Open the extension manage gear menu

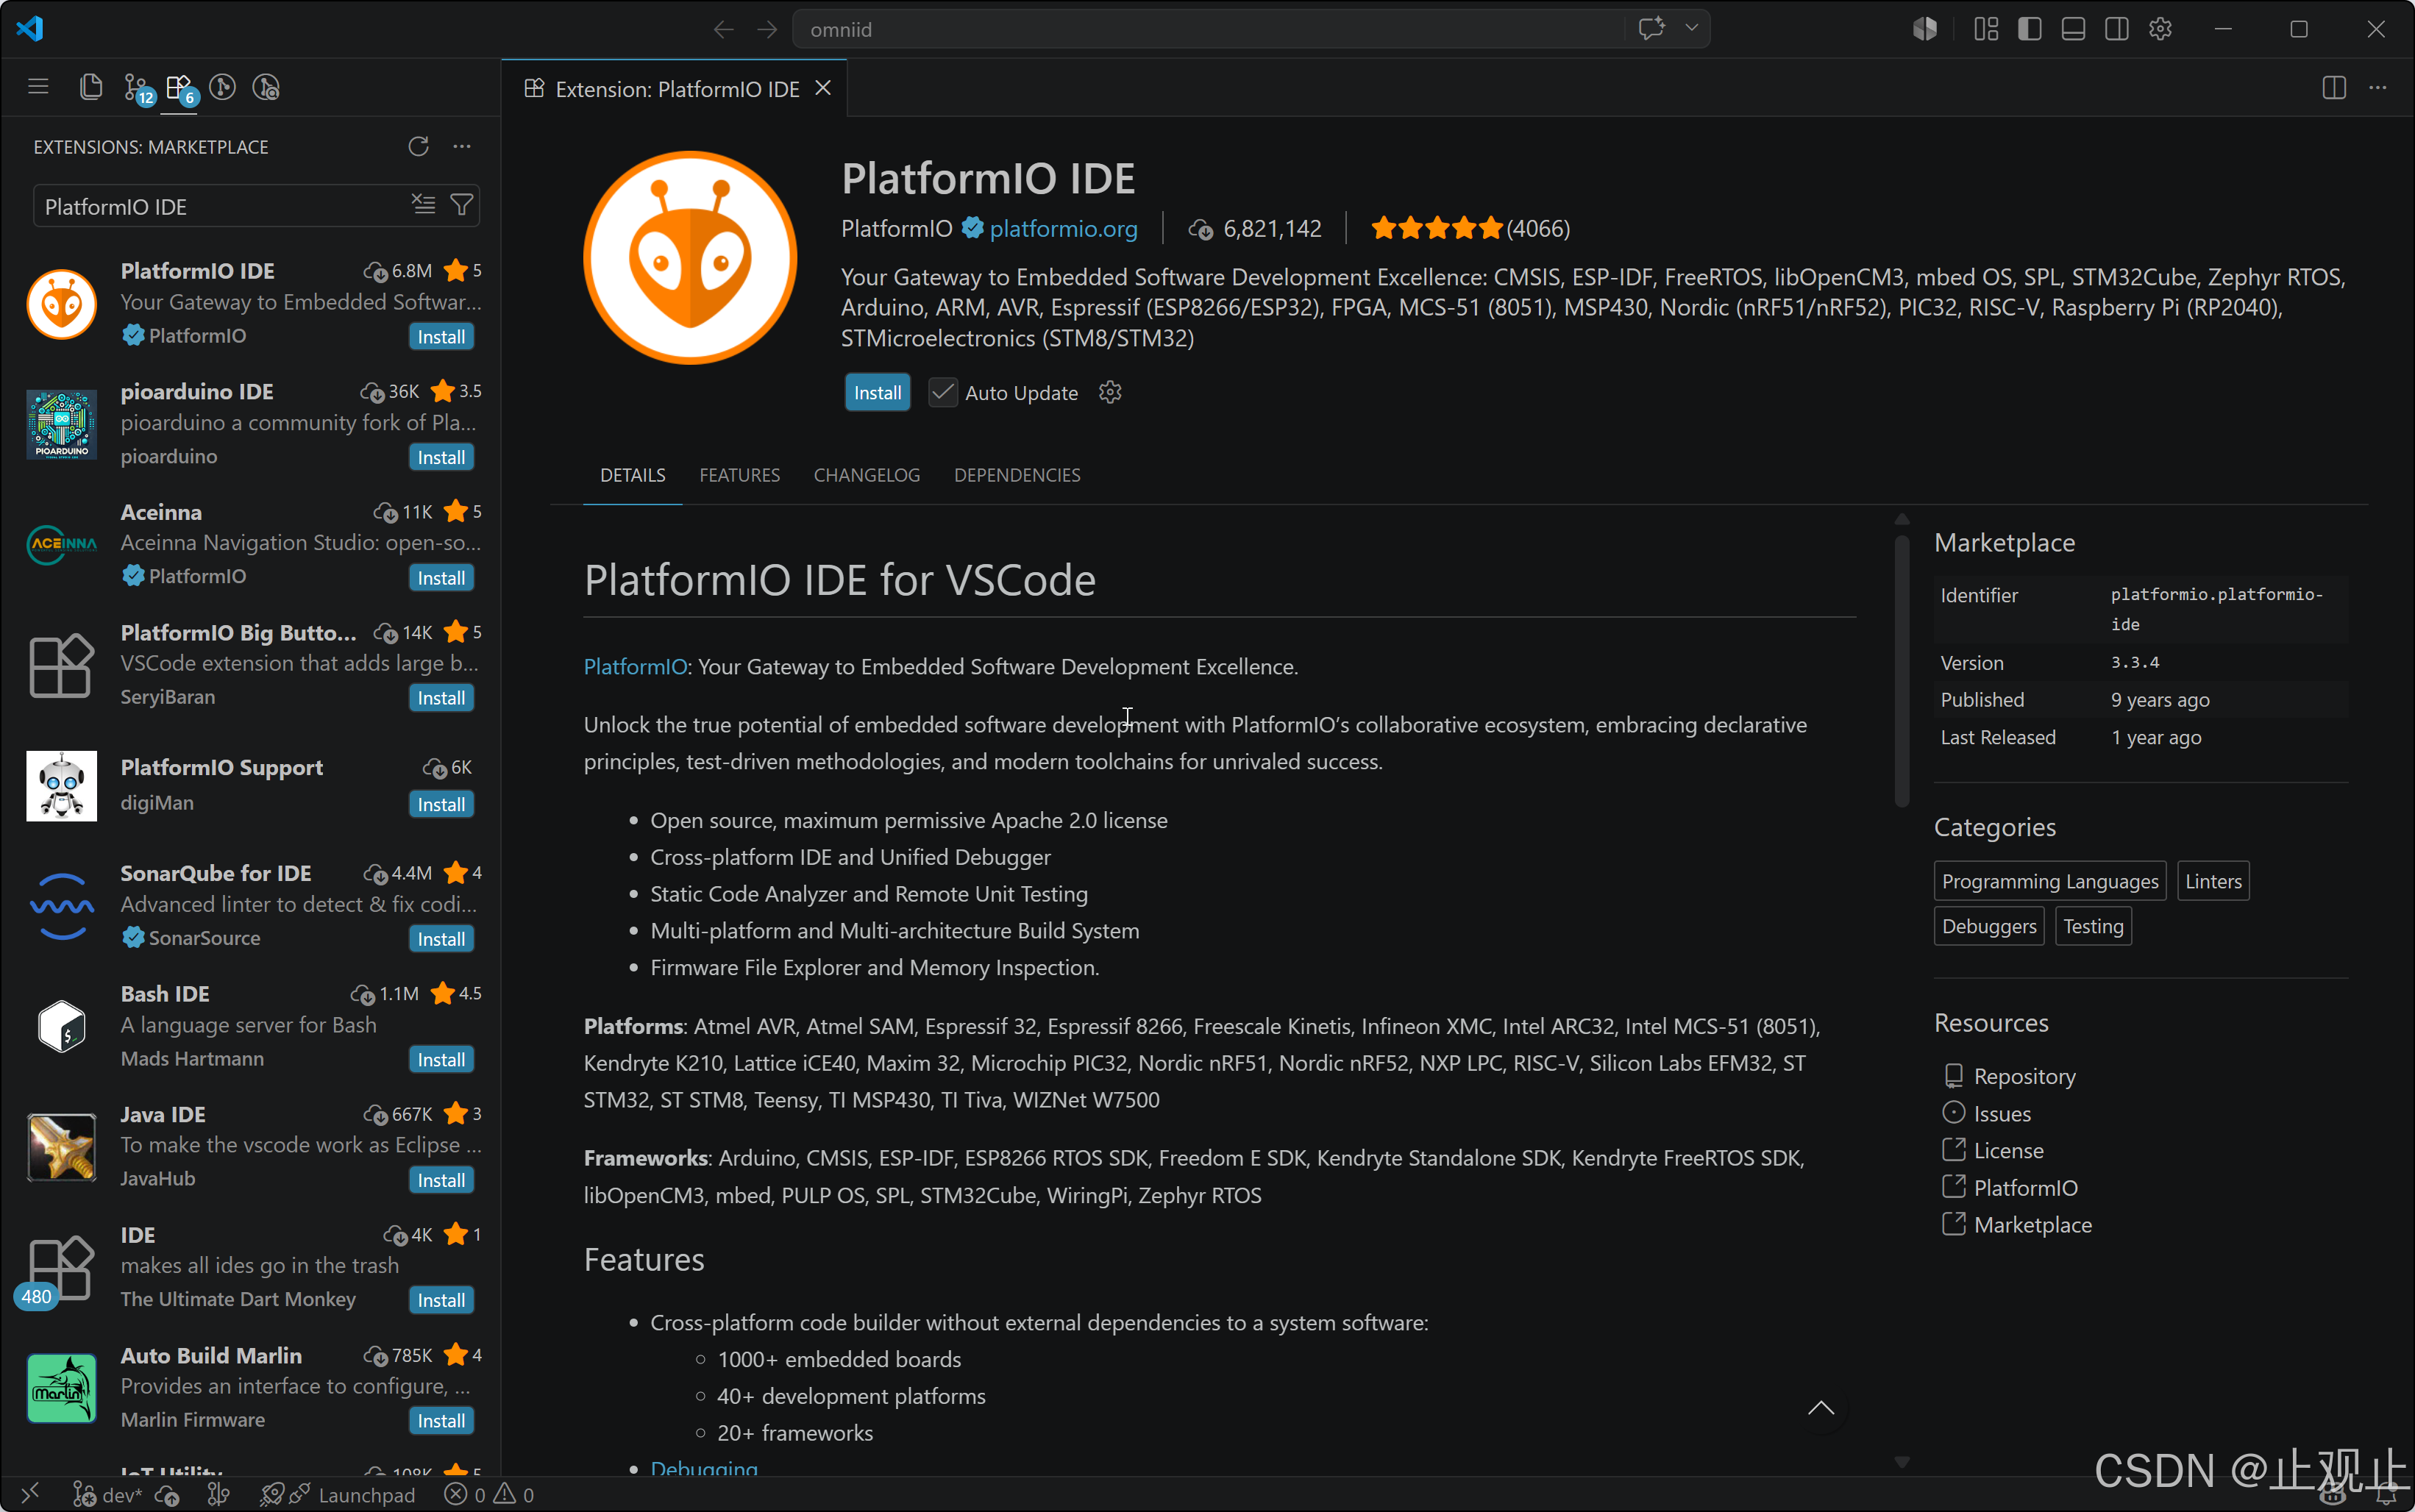(1110, 392)
